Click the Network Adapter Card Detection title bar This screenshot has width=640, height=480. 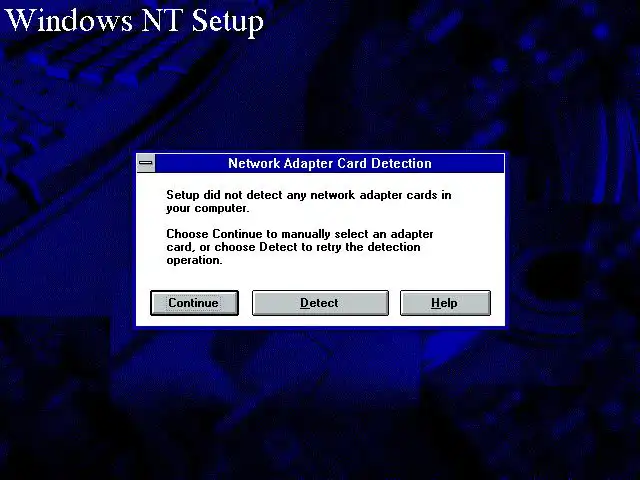point(330,163)
